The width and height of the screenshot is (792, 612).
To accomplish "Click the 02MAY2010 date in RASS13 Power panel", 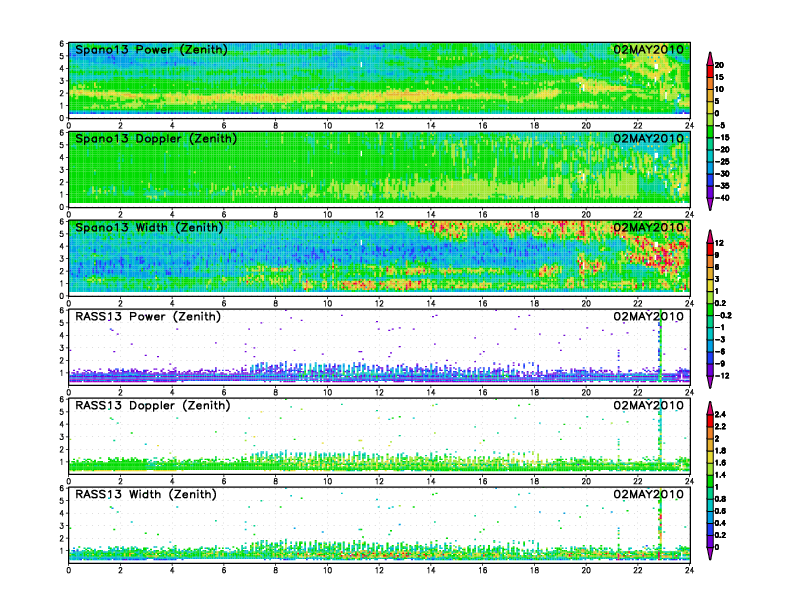I will click(x=648, y=317).
